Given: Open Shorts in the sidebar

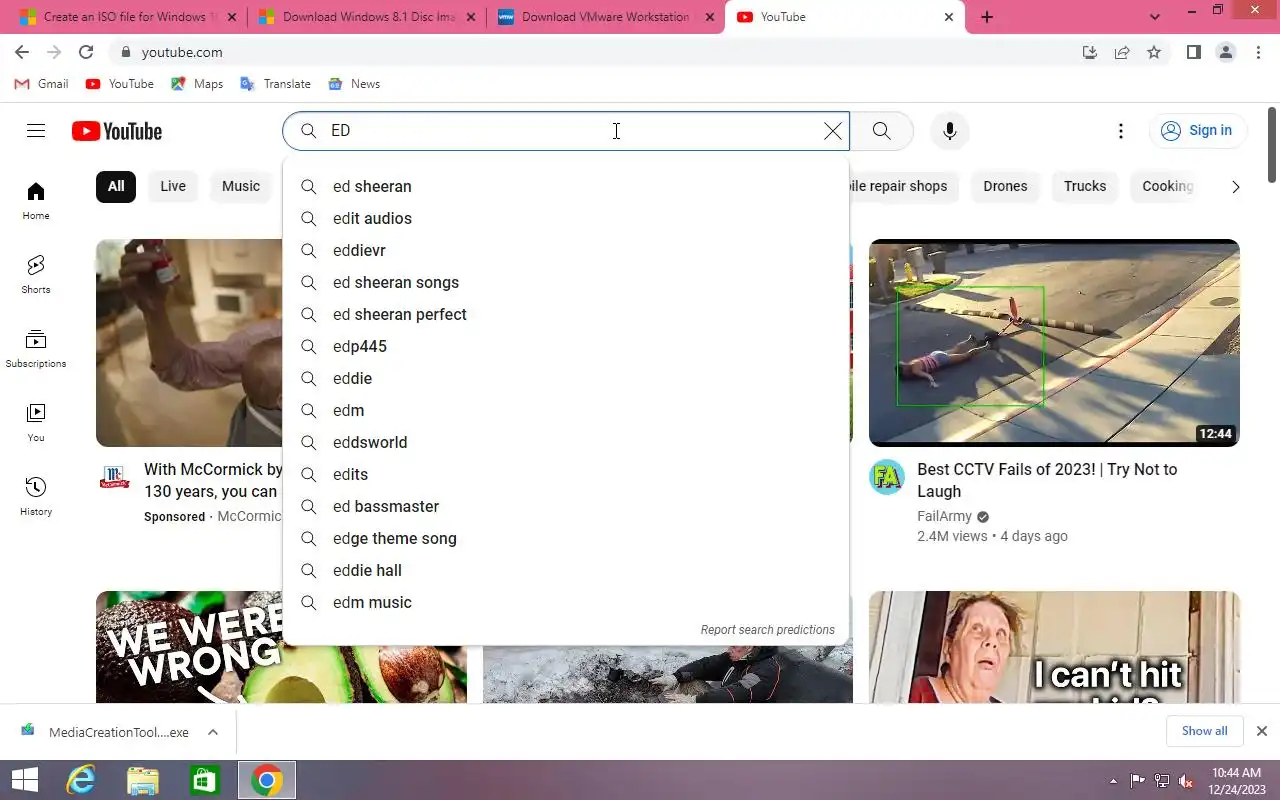Looking at the screenshot, I should 36,275.
